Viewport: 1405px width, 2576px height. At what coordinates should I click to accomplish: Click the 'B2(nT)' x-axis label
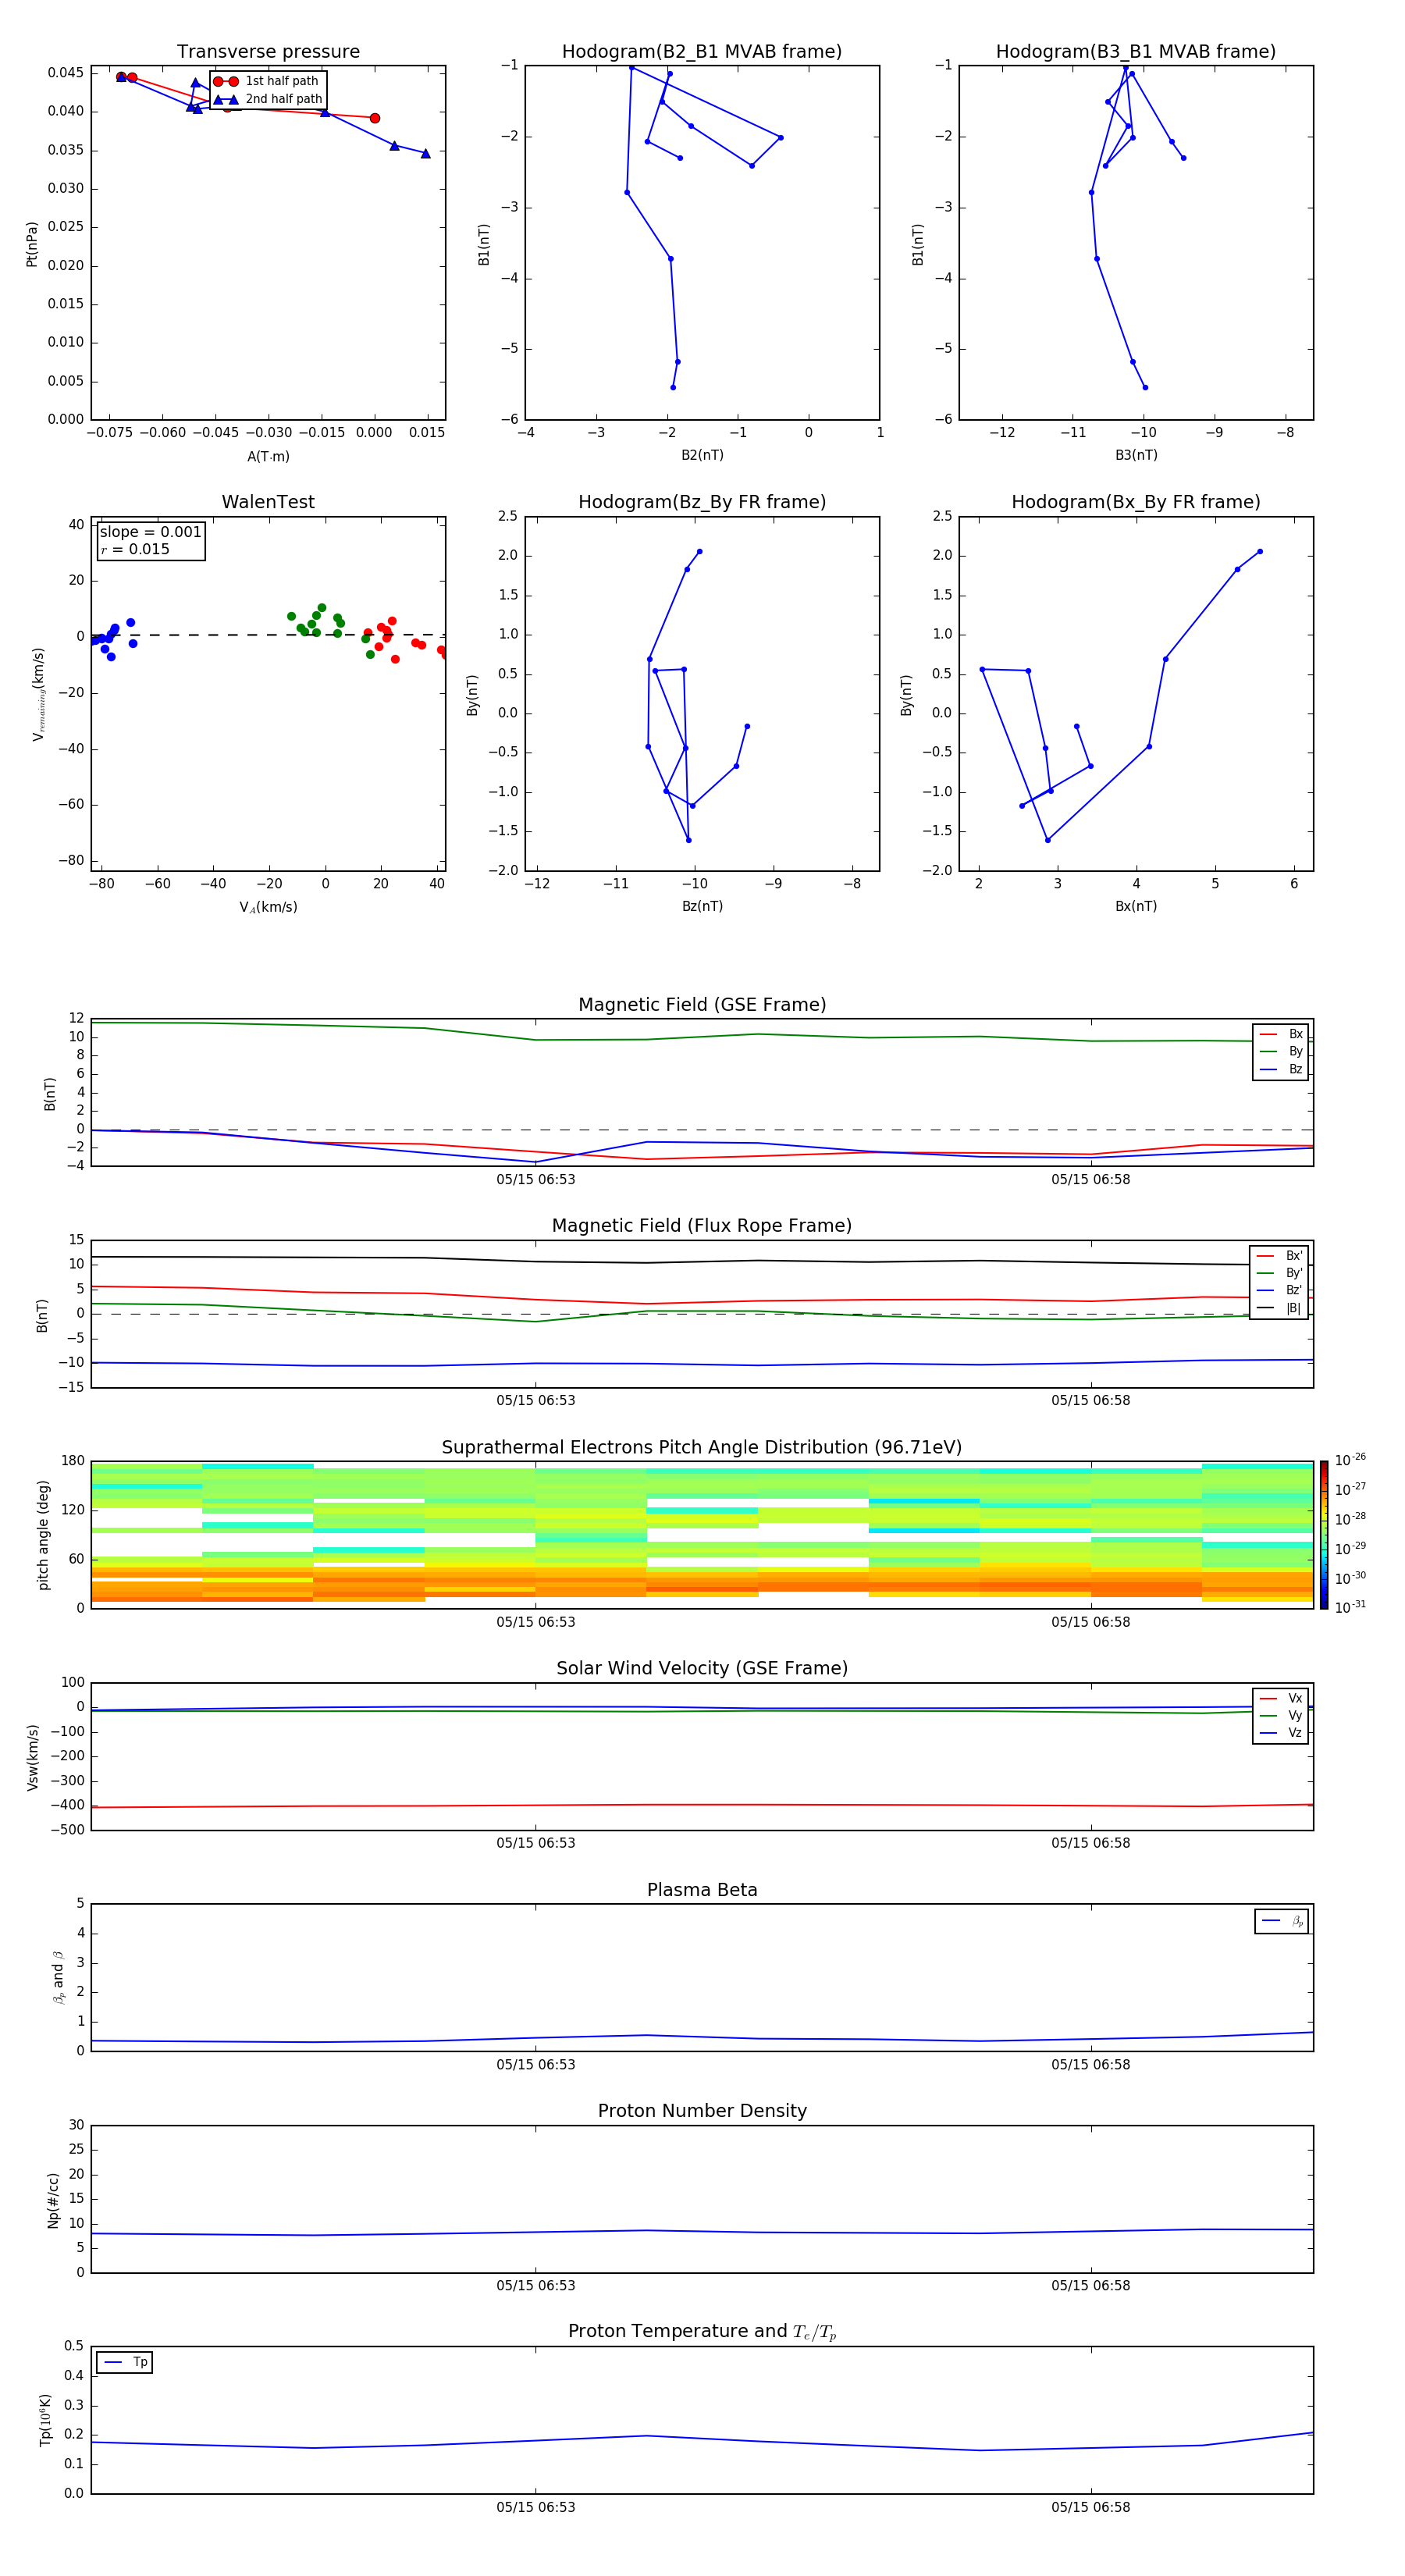click(702, 455)
